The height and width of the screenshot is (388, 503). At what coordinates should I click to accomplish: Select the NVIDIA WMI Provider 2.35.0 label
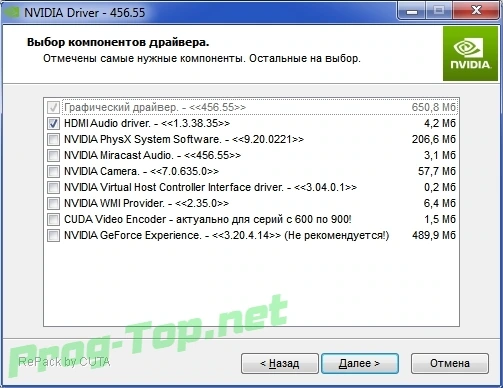pos(146,203)
